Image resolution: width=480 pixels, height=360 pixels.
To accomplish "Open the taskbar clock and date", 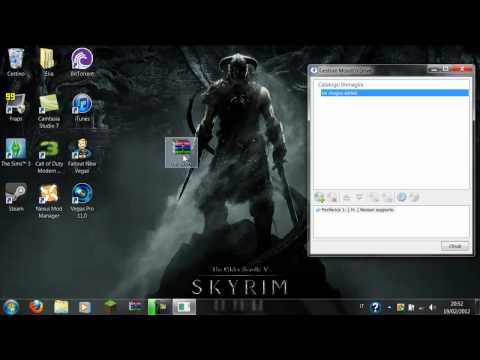I will click(x=456, y=307).
